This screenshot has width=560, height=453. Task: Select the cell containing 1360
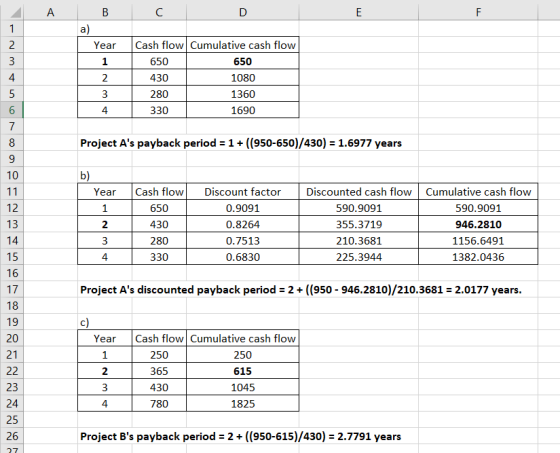click(242, 94)
